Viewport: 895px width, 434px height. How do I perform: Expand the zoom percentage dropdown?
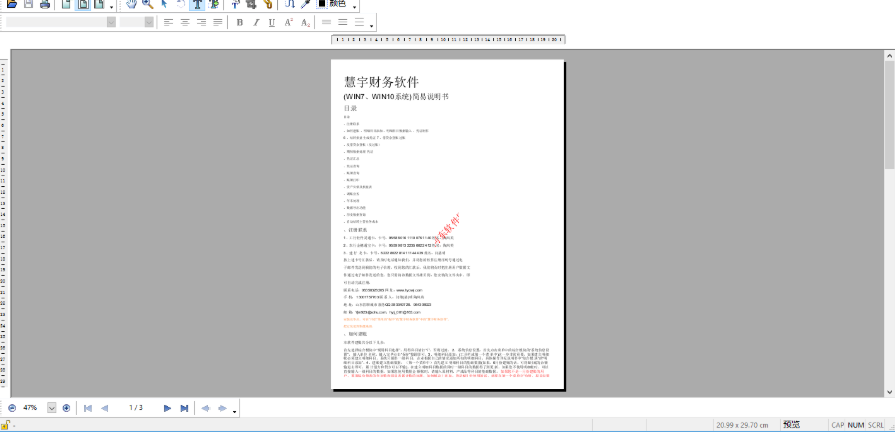point(51,408)
